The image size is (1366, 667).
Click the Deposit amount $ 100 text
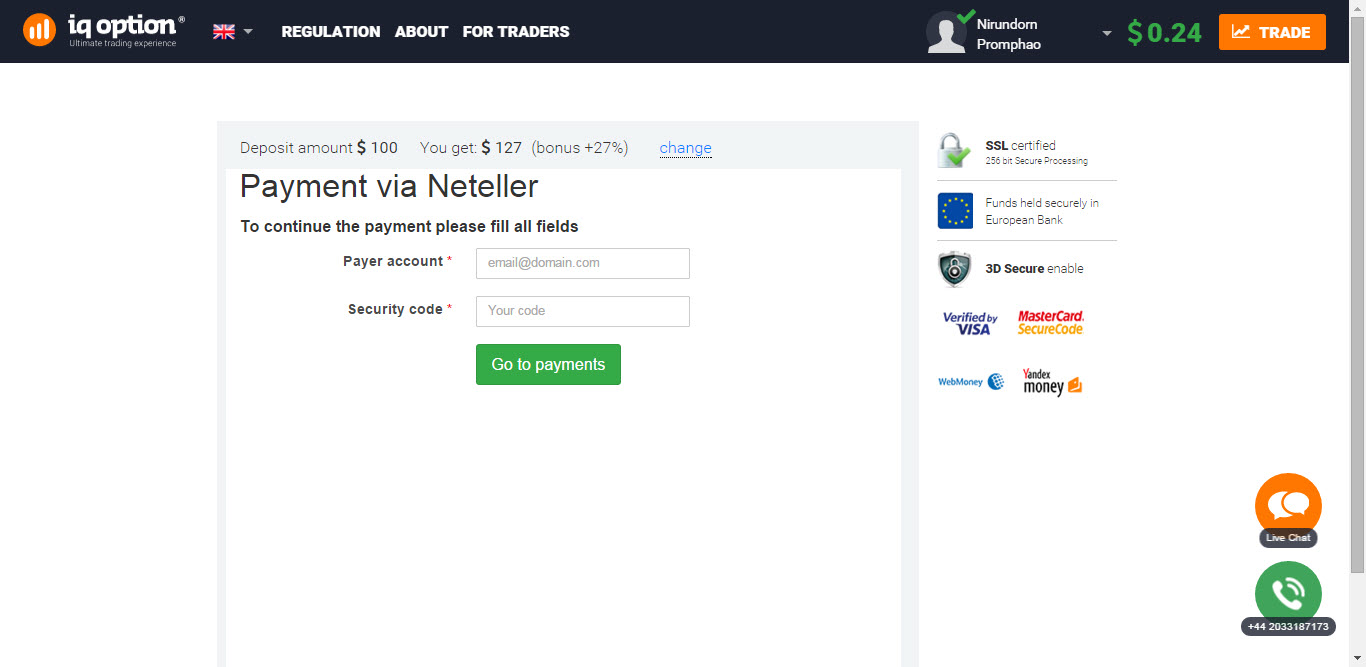click(319, 148)
